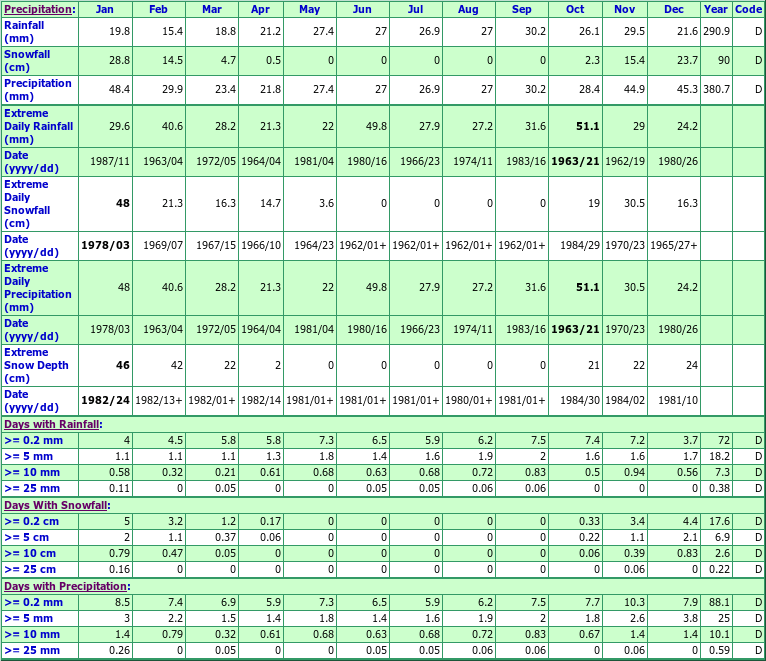Image resolution: width=766 pixels, height=661 pixels.
Task: Click the bold 1982/24 snow depth date
Action: tap(105, 401)
